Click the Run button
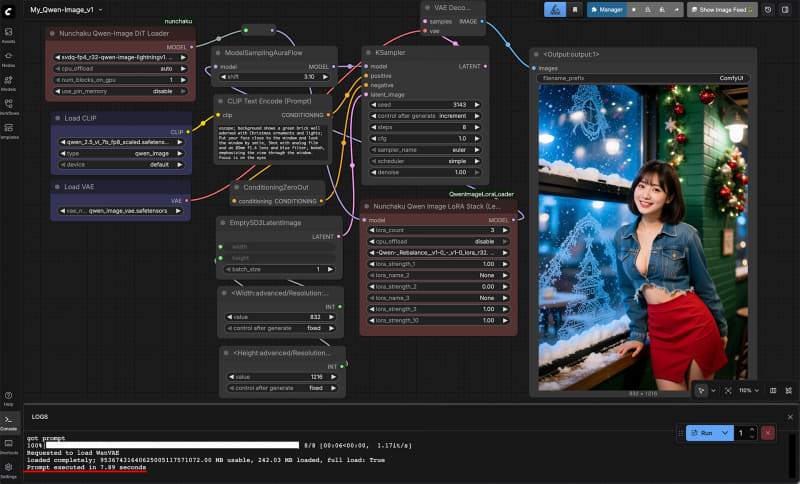Screen dimensions: 800x484 [x=702, y=433]
